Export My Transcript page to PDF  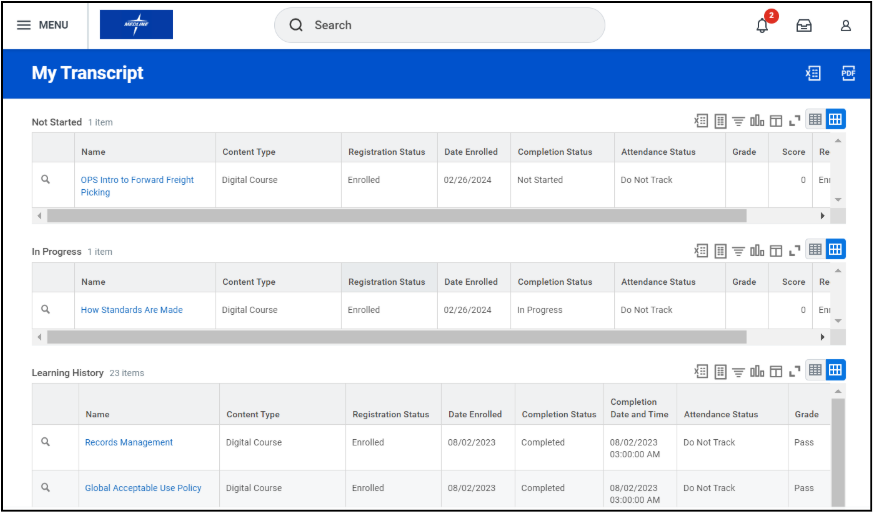[848, 73]
